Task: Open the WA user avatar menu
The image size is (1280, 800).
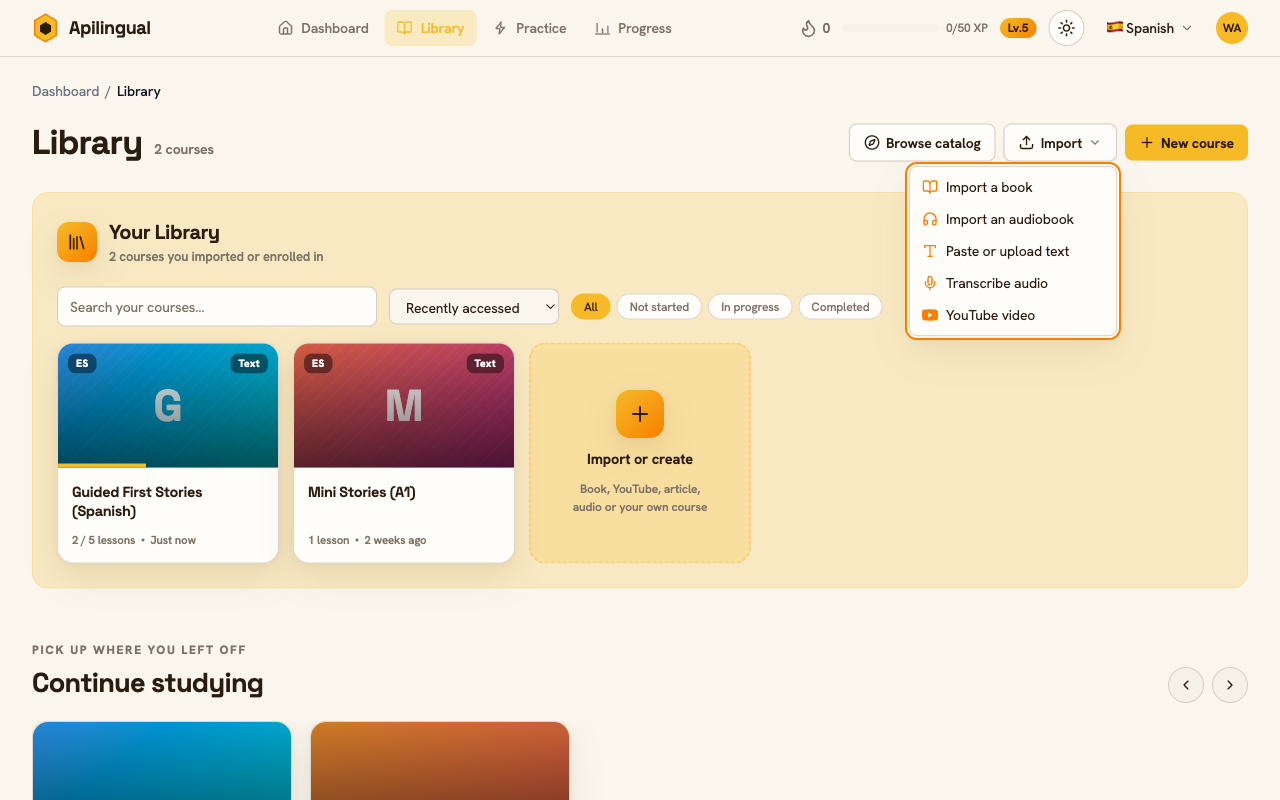Action: [x=1232, y=28]
